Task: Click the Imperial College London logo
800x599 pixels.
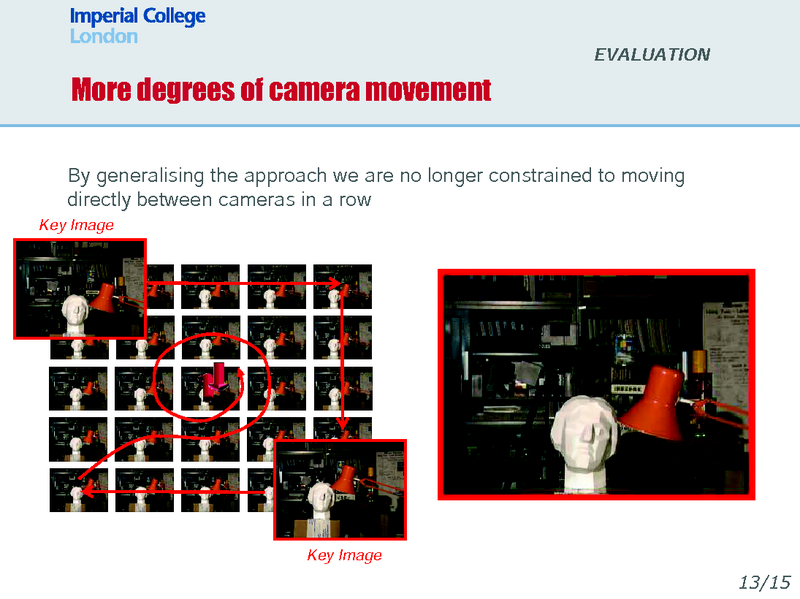Action: coord(137,26)
